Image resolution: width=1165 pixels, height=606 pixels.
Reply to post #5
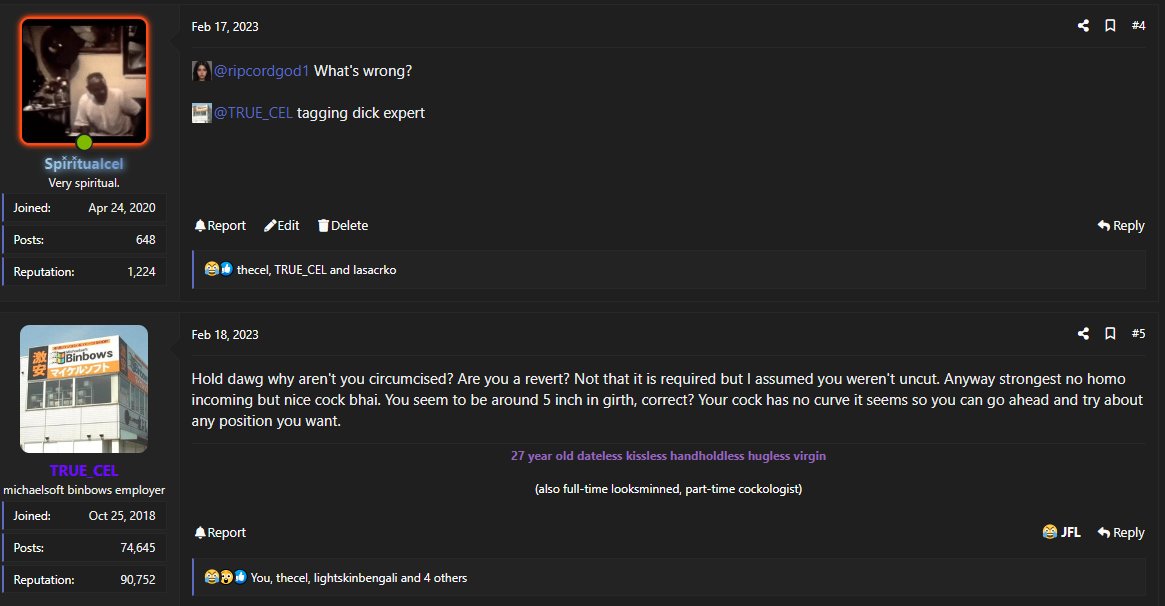click(1121, 532)
